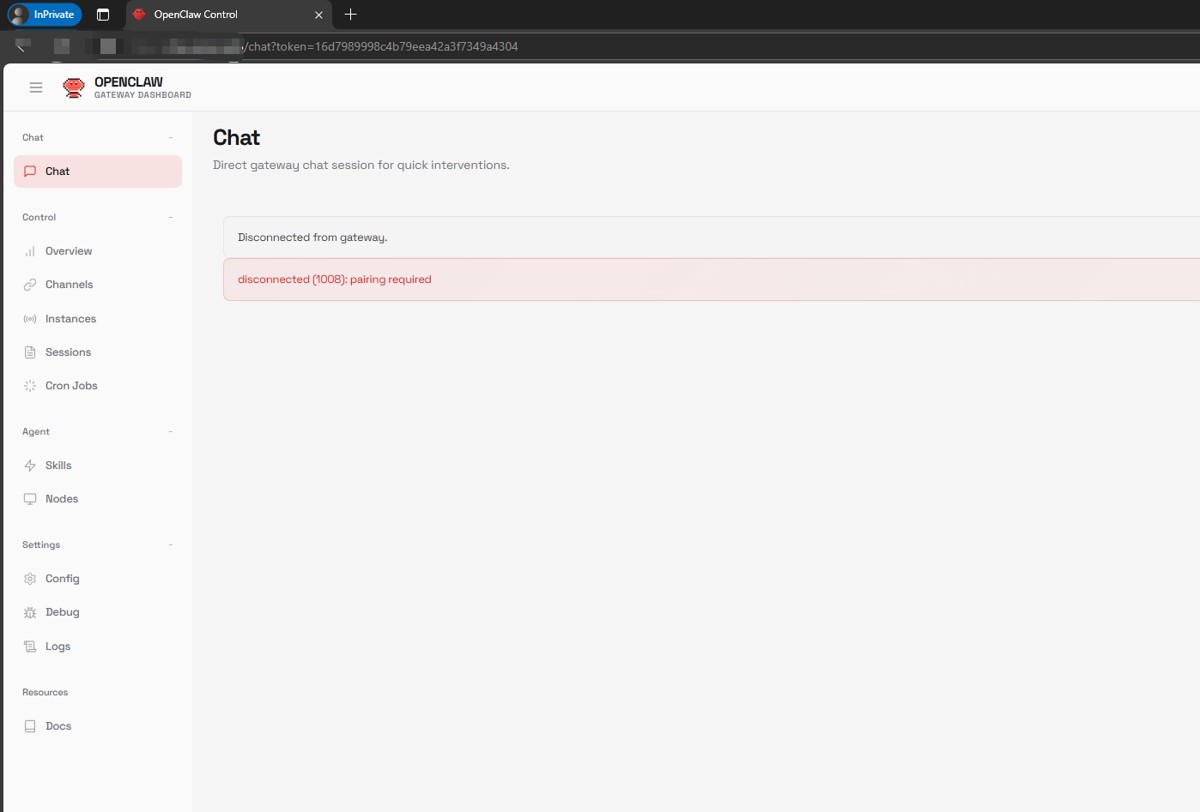Select the Nodes monitor icon
This screenshot has width=1200, height=812.
pyautogui.click(x=30, y=499)
